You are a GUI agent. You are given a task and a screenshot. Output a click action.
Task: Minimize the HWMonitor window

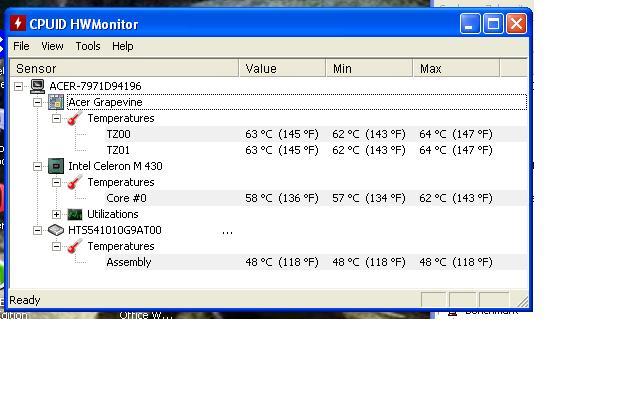pos(470,23)
